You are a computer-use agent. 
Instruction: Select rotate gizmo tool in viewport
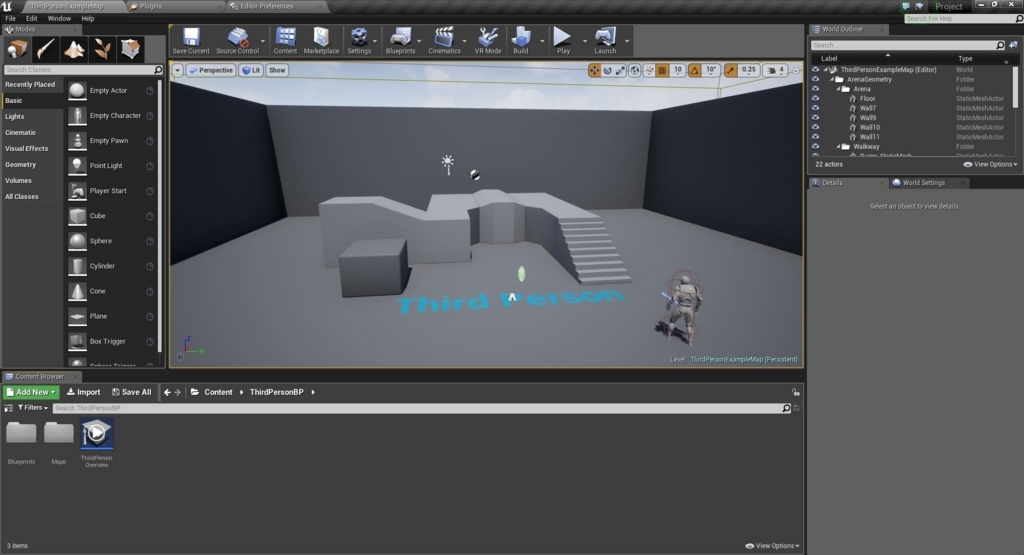[607, 70]
